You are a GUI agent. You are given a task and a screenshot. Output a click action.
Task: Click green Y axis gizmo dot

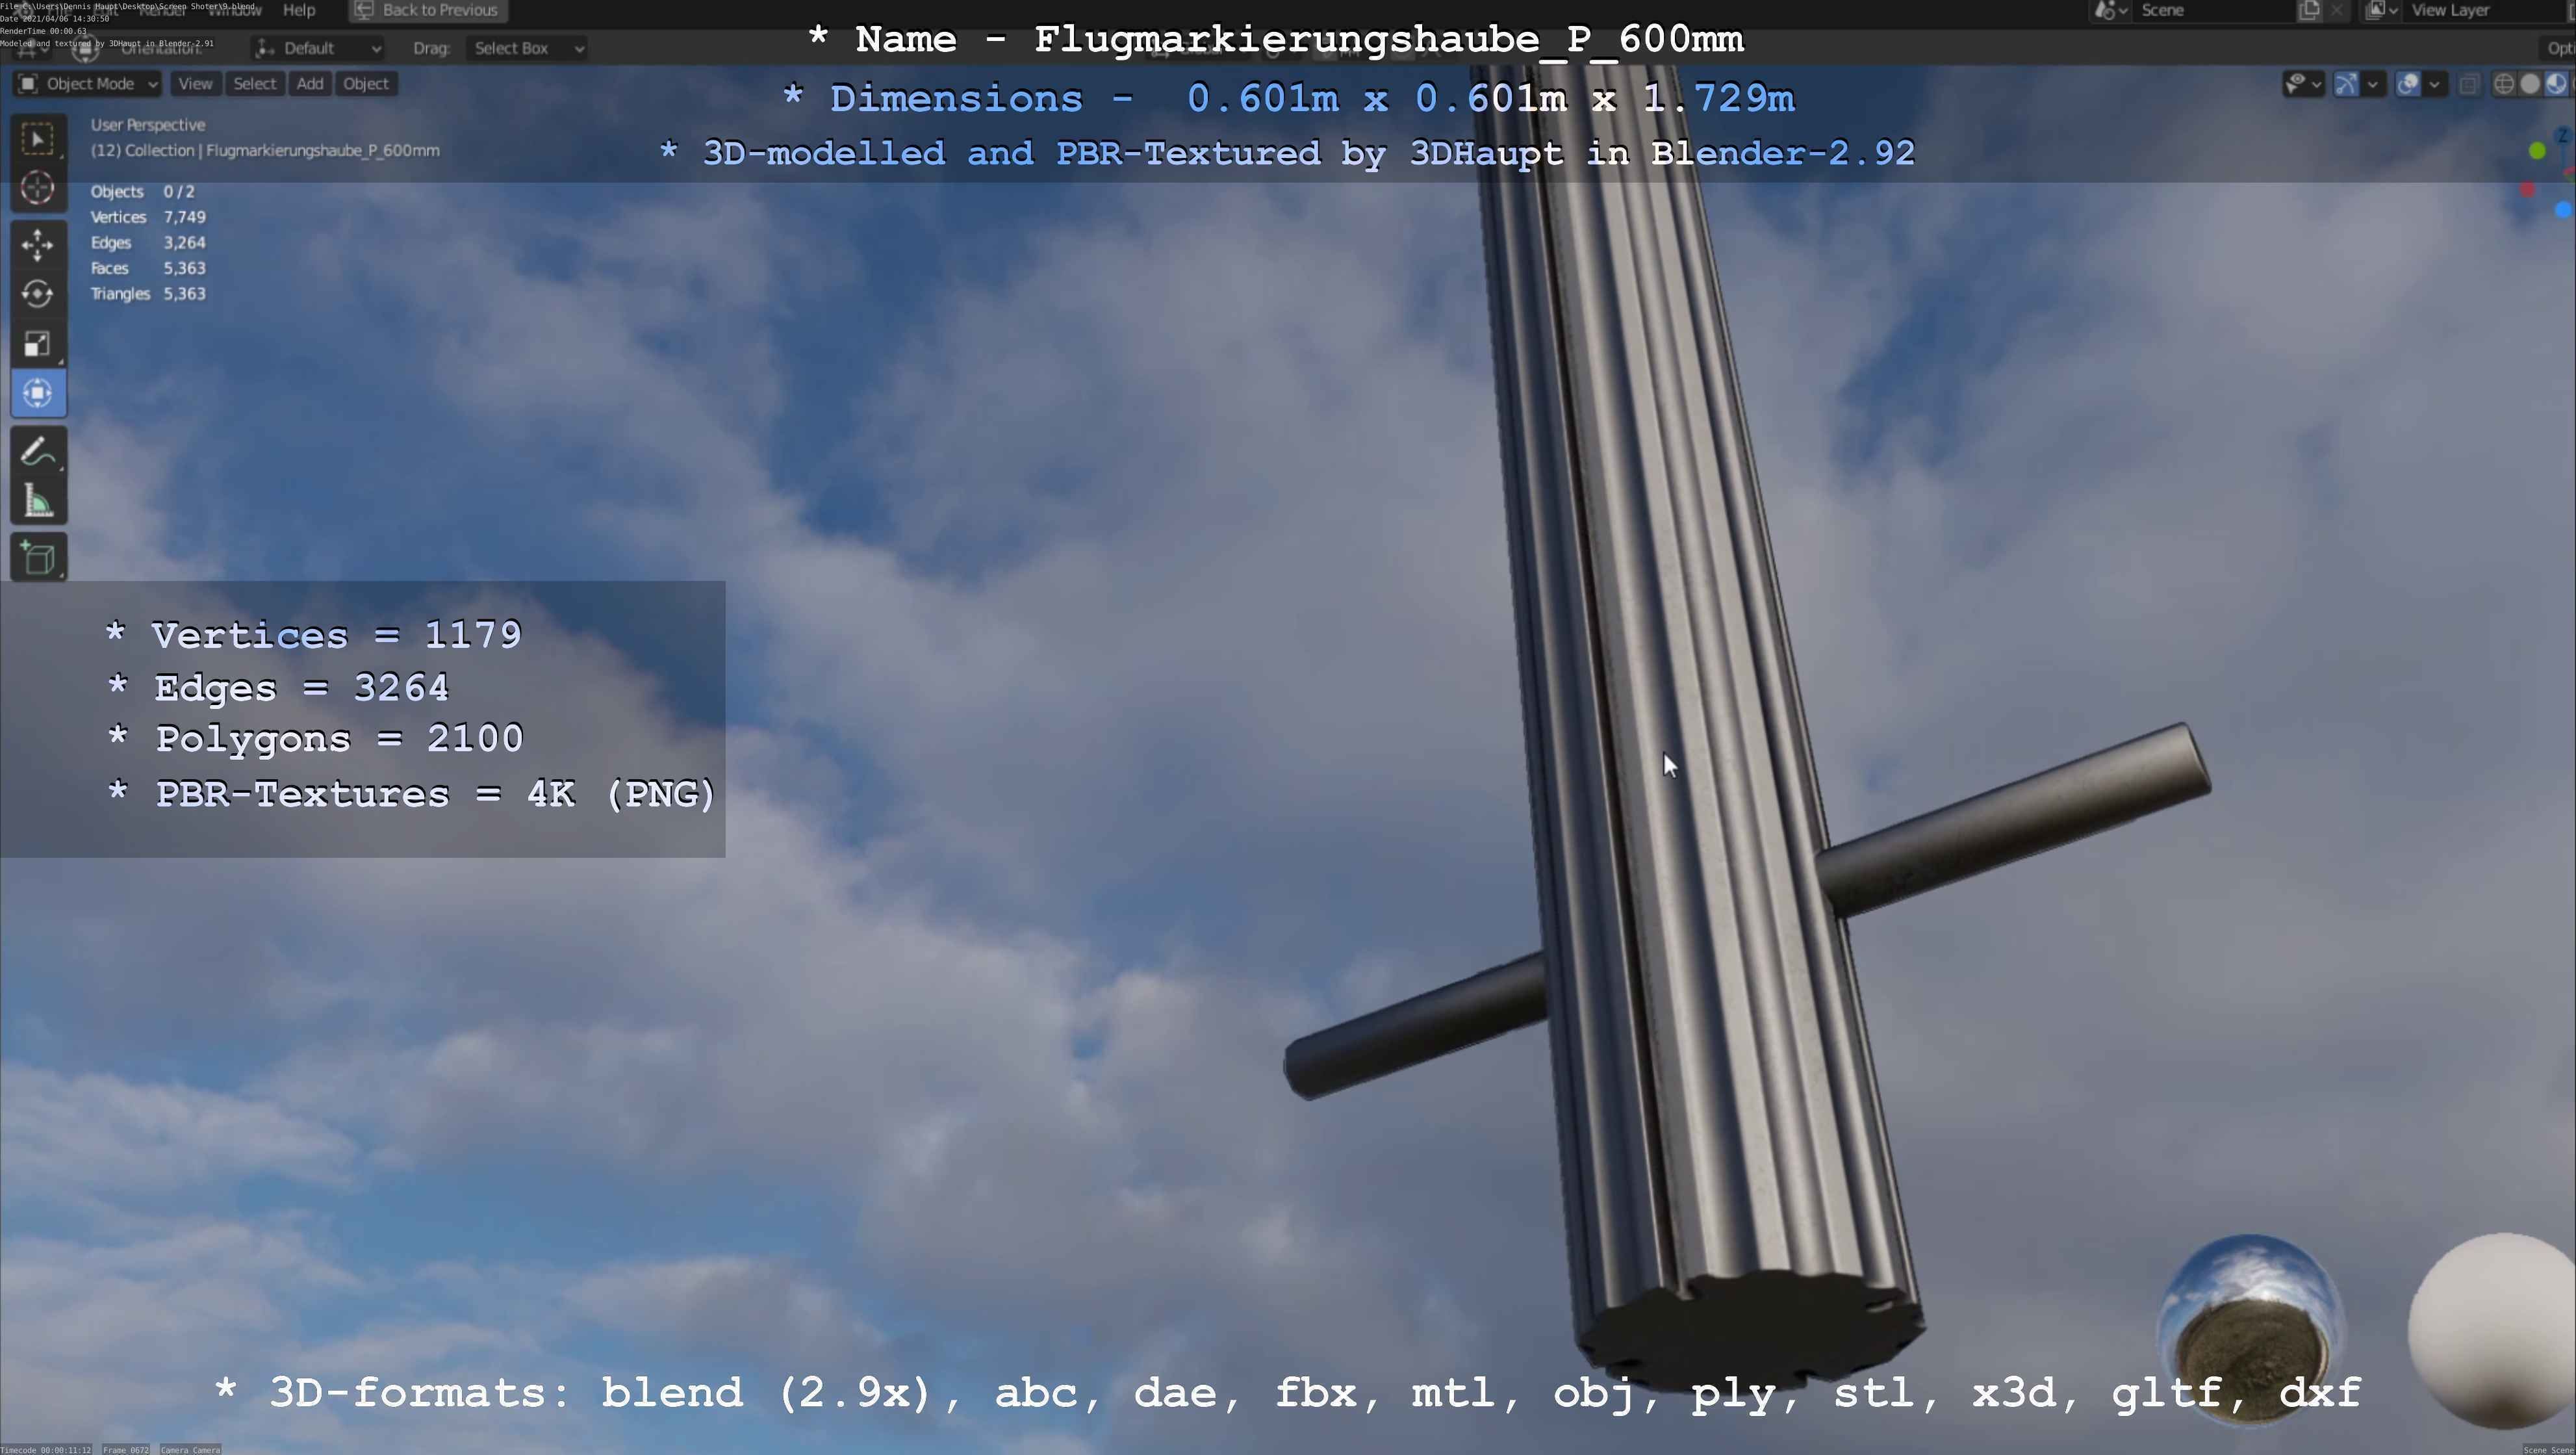2537,150
